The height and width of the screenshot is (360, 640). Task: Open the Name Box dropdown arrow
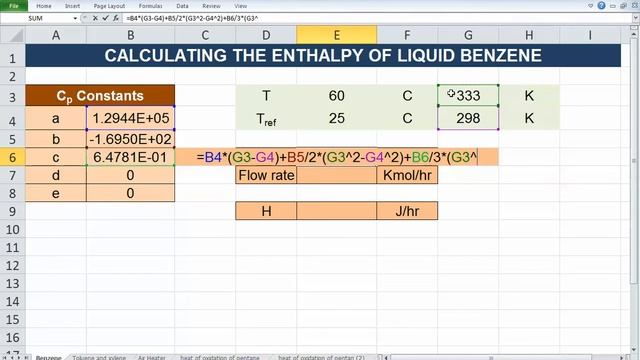75,18
